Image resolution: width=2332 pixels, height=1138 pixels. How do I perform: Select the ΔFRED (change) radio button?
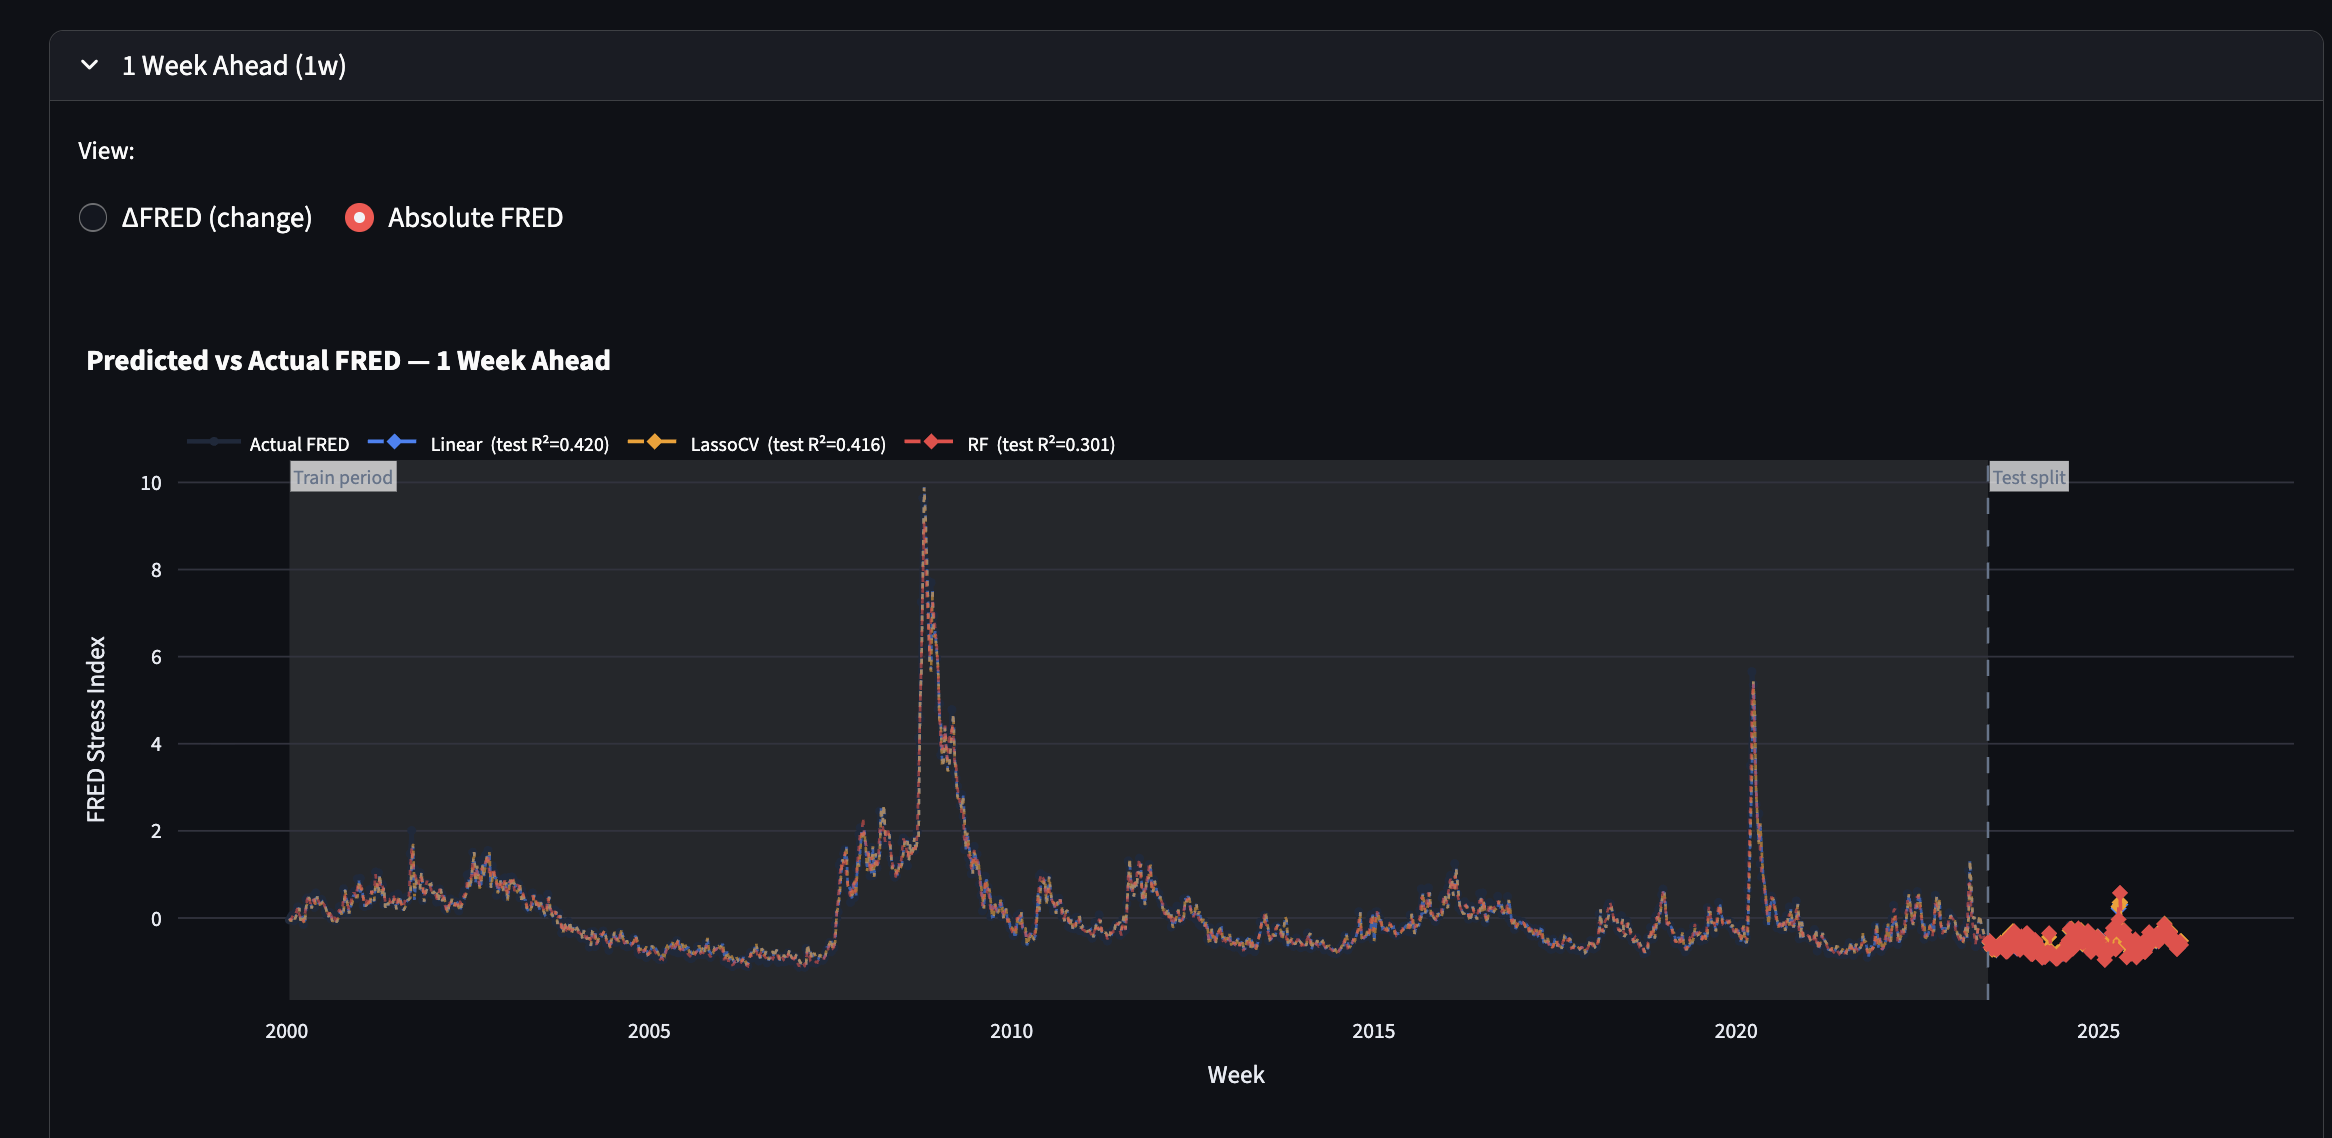point(93,217)
